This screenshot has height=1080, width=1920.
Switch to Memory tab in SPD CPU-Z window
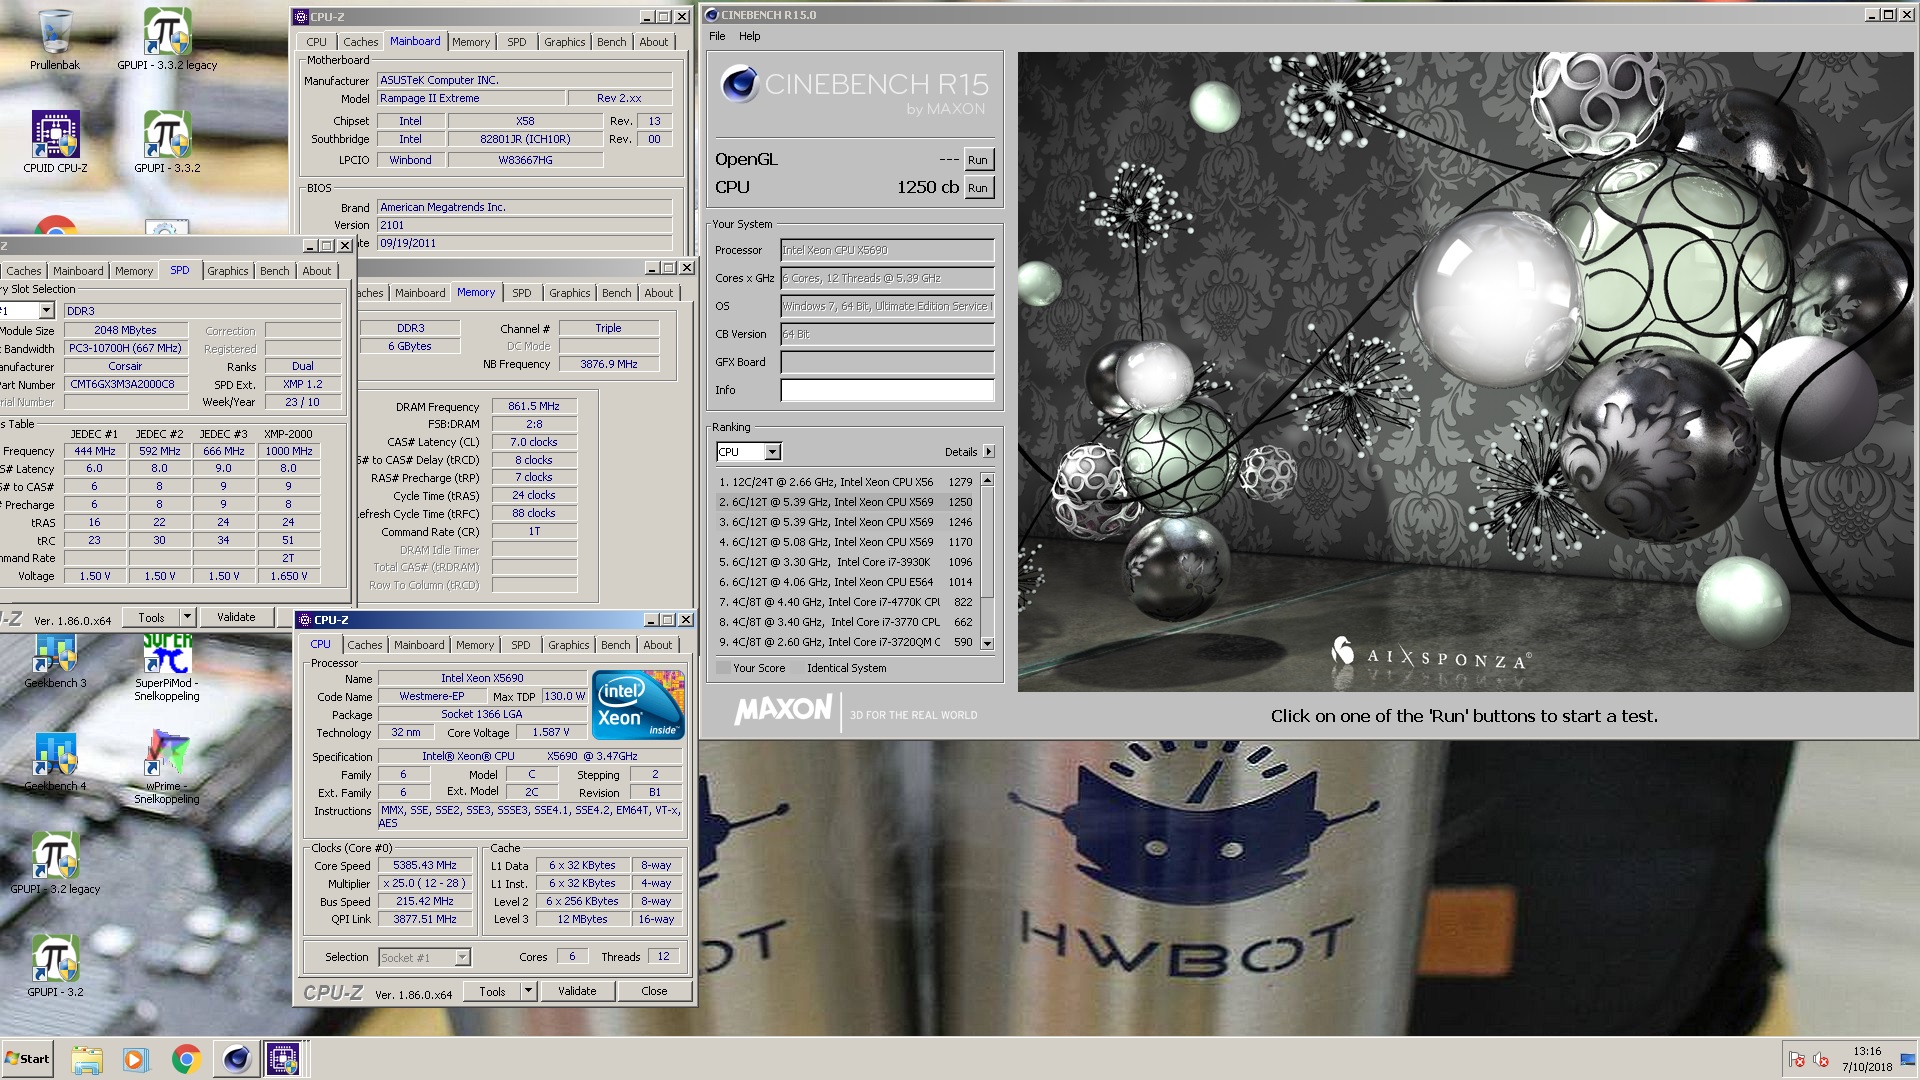pyautogui.click(x=133, y=271)
